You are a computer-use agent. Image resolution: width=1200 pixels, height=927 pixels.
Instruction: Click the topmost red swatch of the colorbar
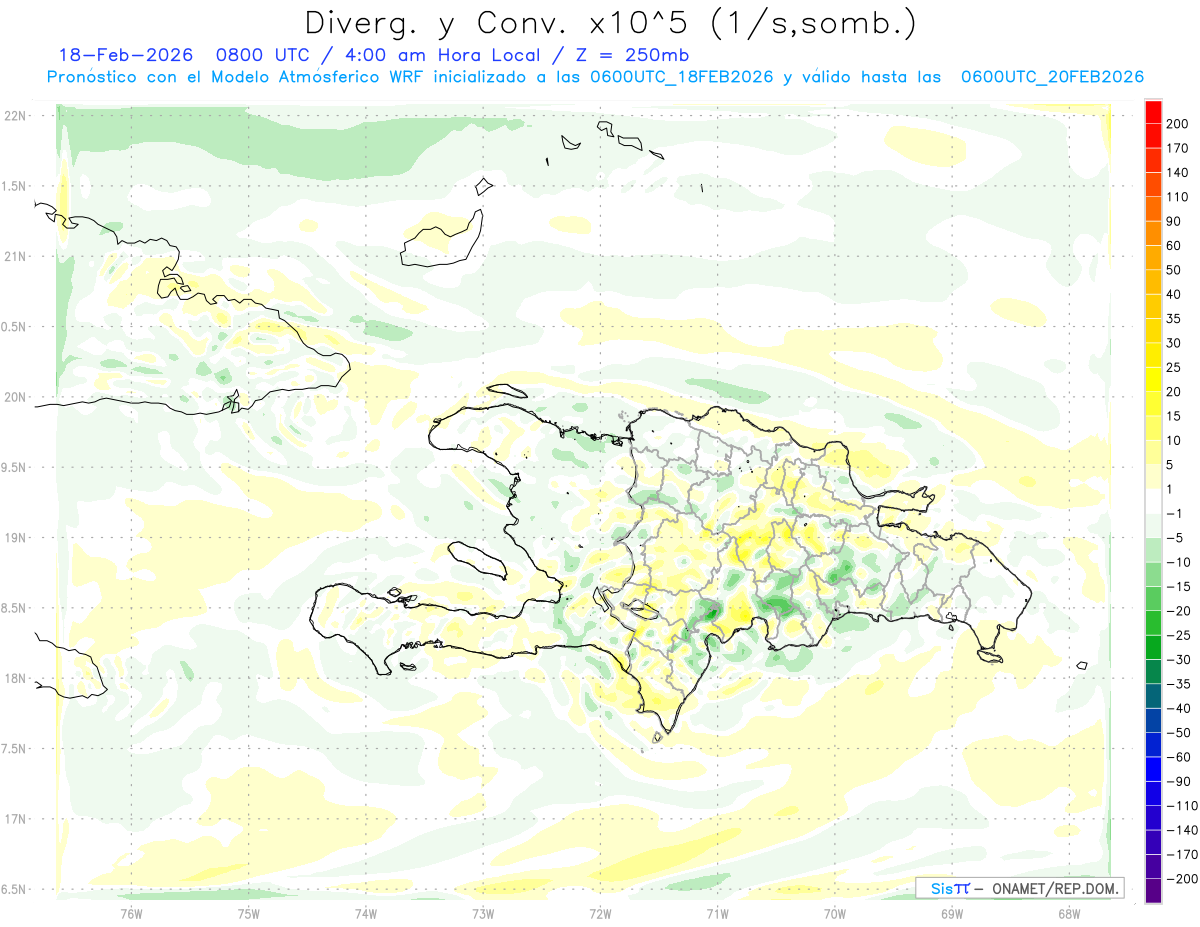1153,113
